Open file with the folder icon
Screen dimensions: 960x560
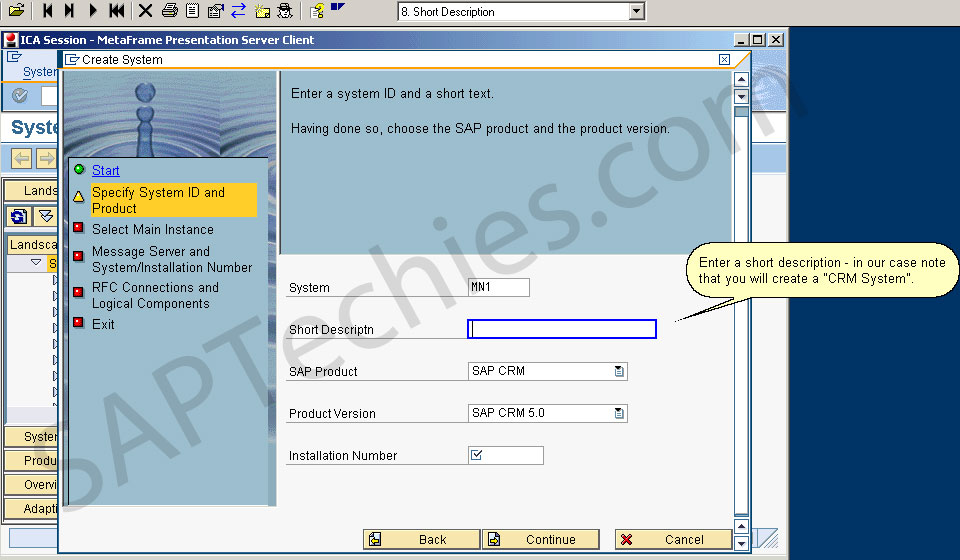click(17, 10)
